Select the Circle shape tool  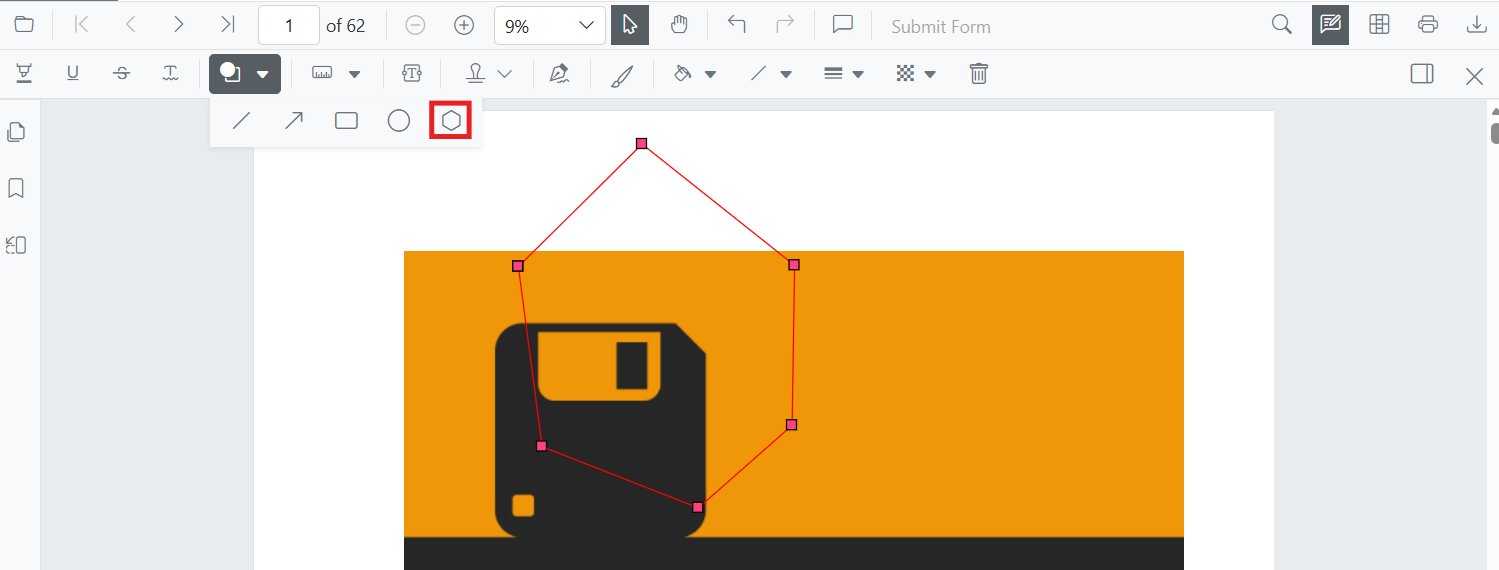click(399, 121)
